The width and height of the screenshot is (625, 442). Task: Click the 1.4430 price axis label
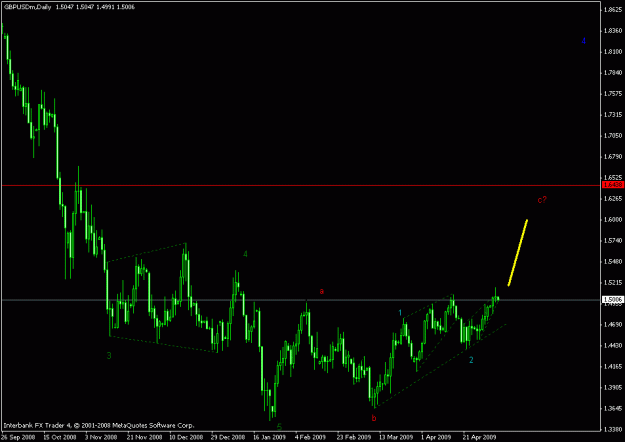(x=613, y=346)
